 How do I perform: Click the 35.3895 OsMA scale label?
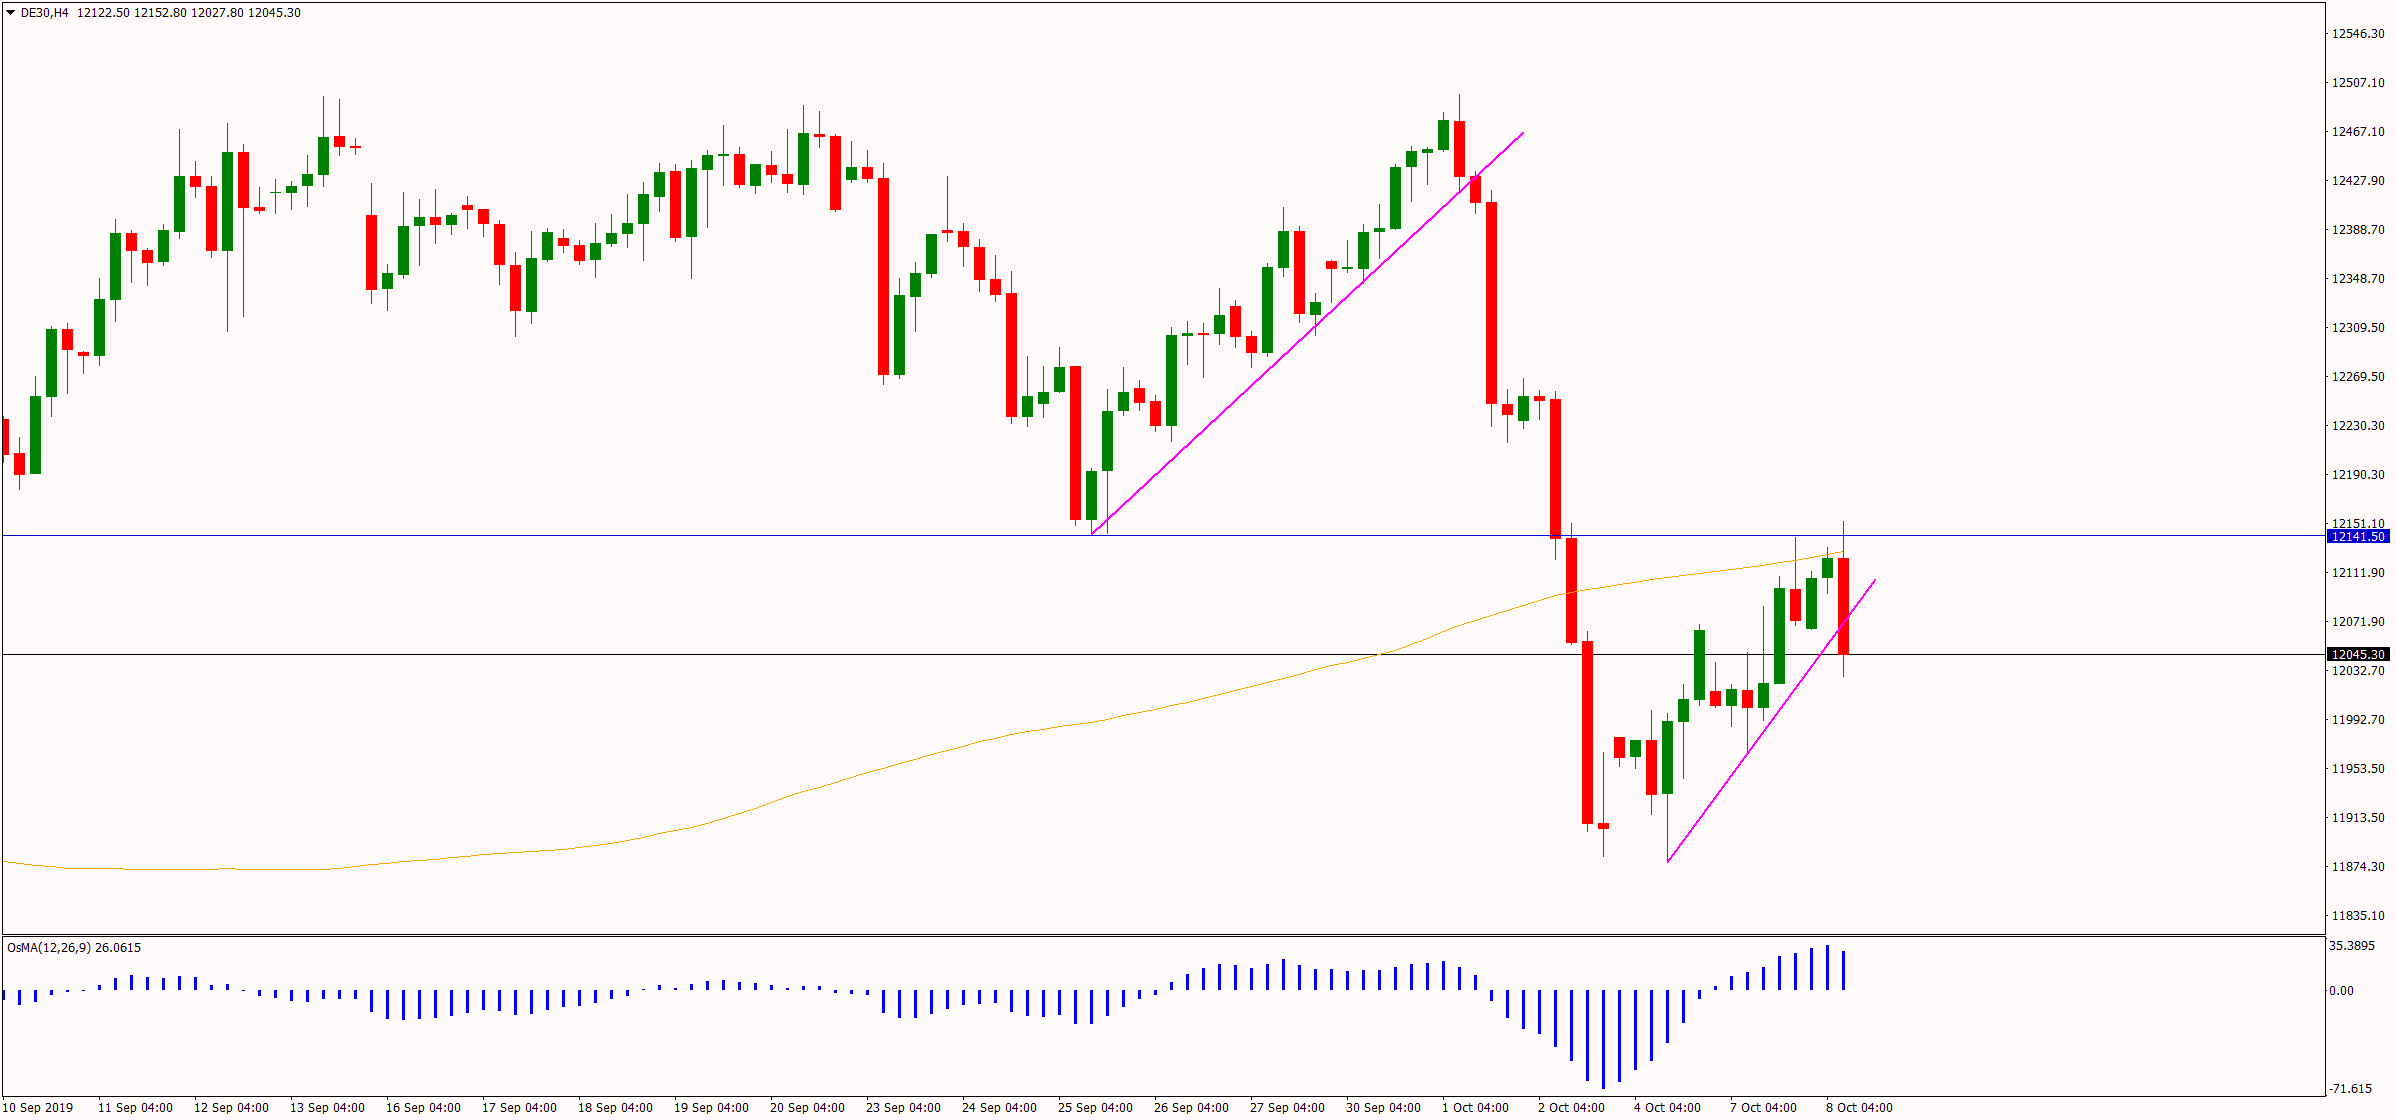pos(2353,946)
